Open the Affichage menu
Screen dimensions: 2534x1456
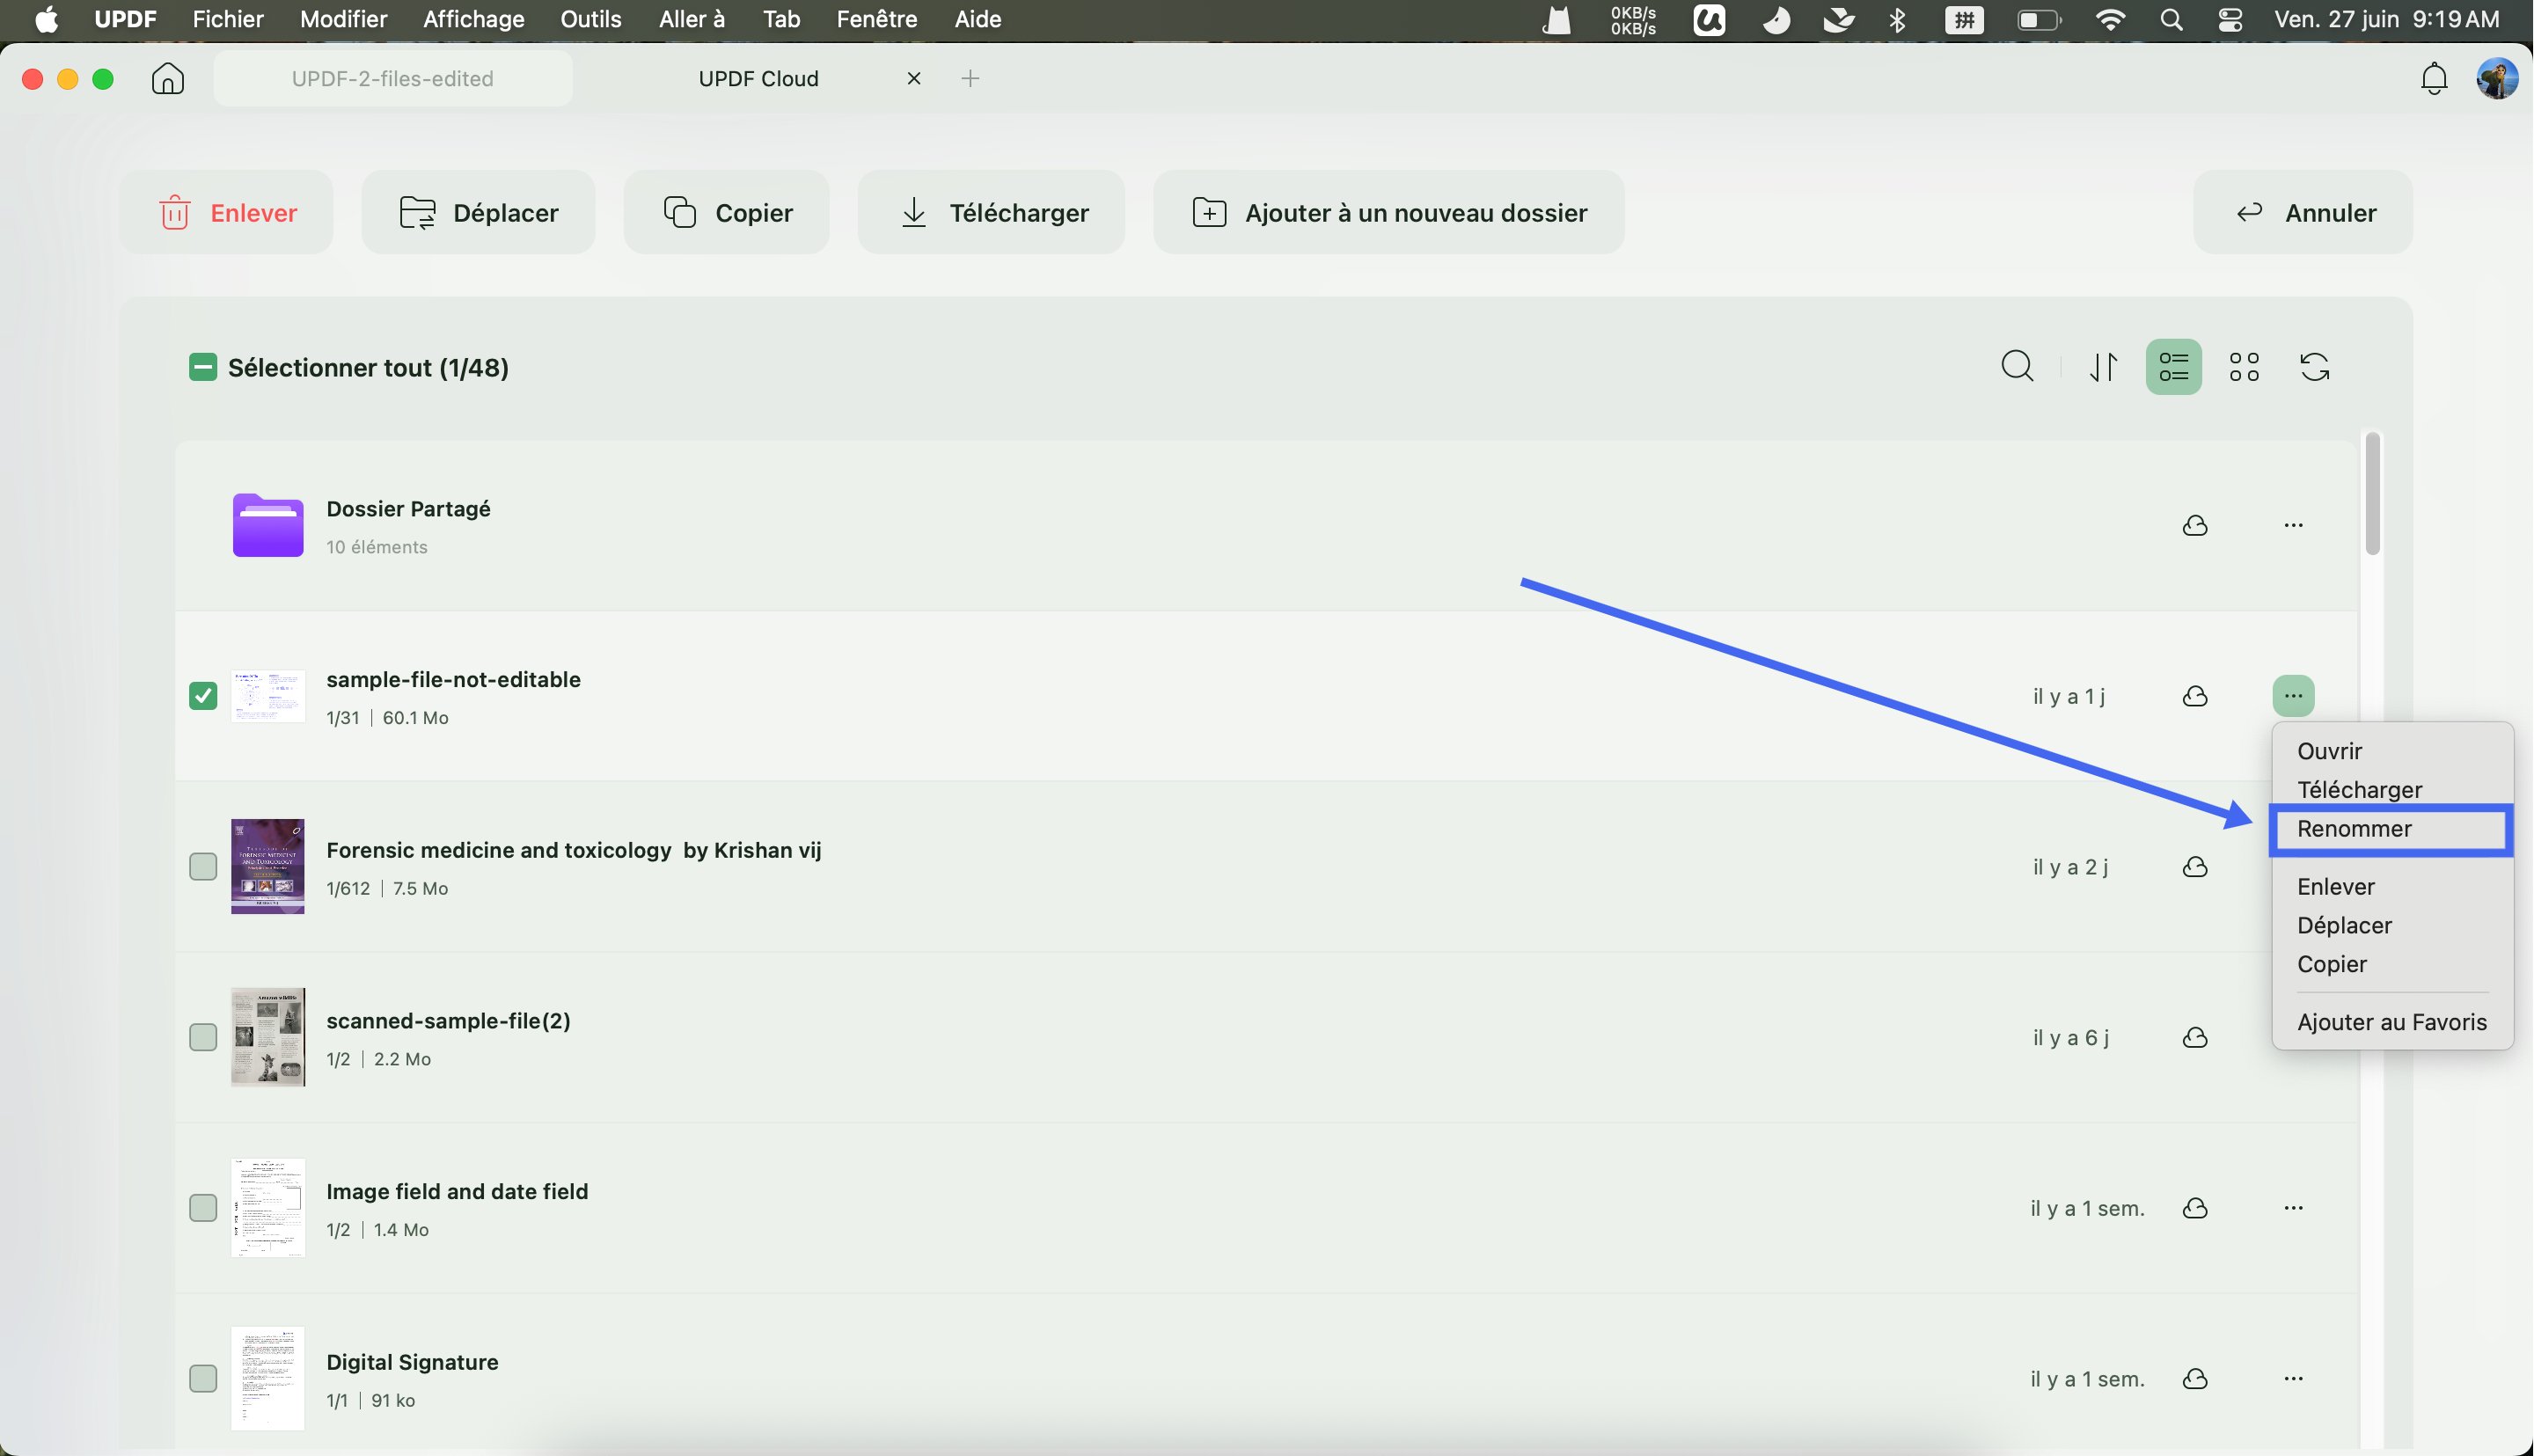click(x=474, y=19)
